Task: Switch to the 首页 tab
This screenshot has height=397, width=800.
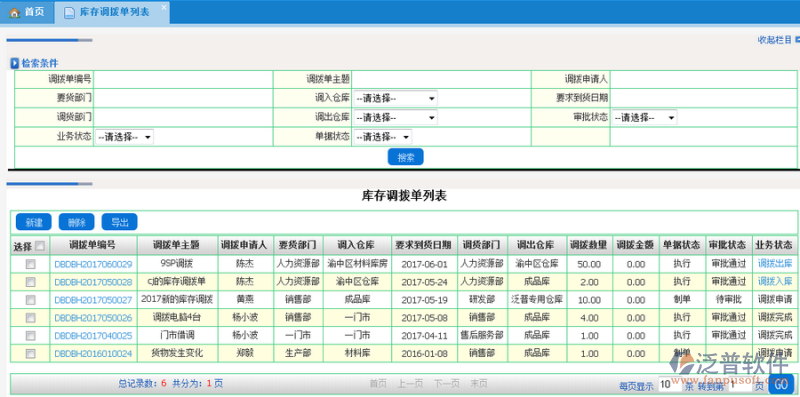Action: tap(27, 12)
